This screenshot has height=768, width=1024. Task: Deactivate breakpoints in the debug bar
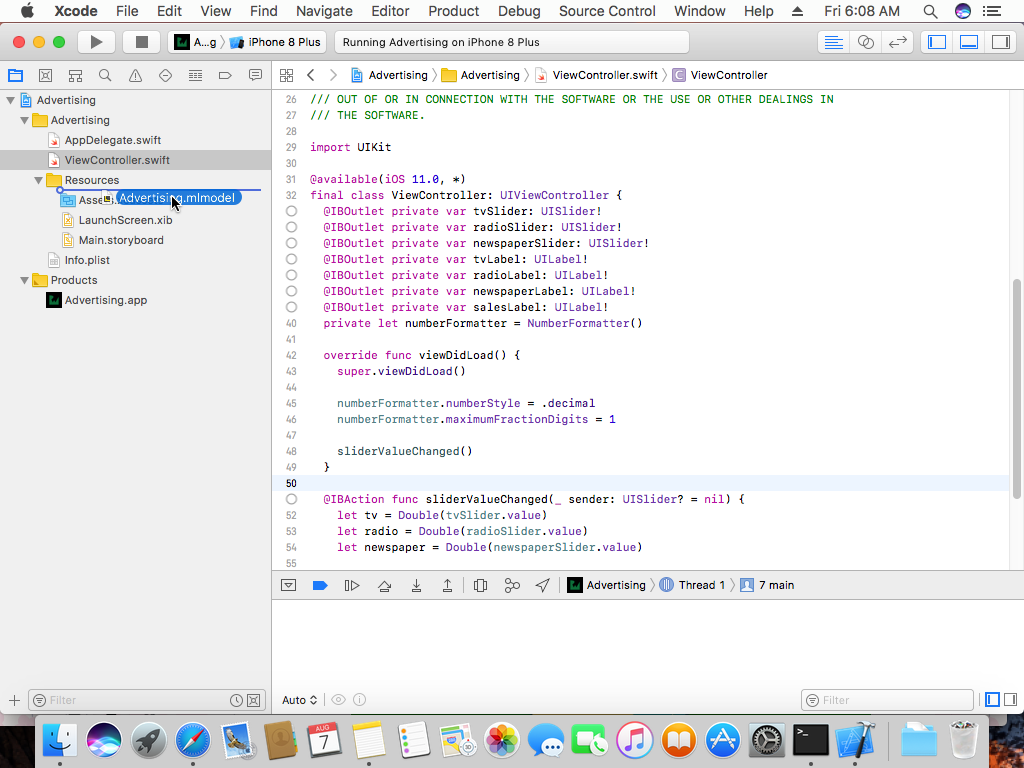pyautogui.click(x=320, y=585)
